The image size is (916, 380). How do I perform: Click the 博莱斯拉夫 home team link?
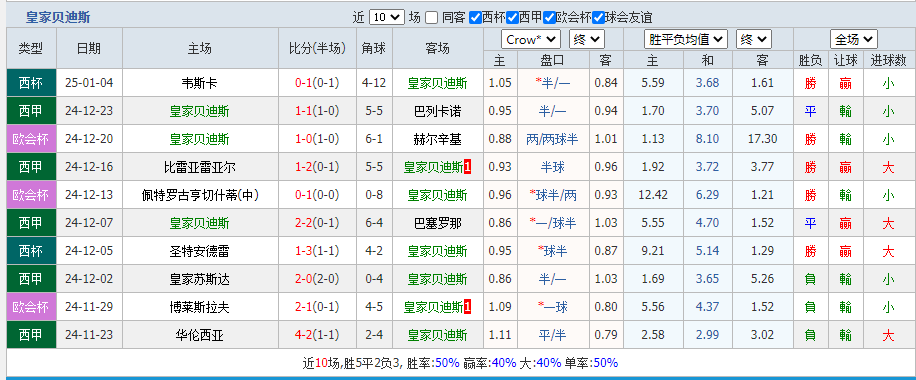200,308
